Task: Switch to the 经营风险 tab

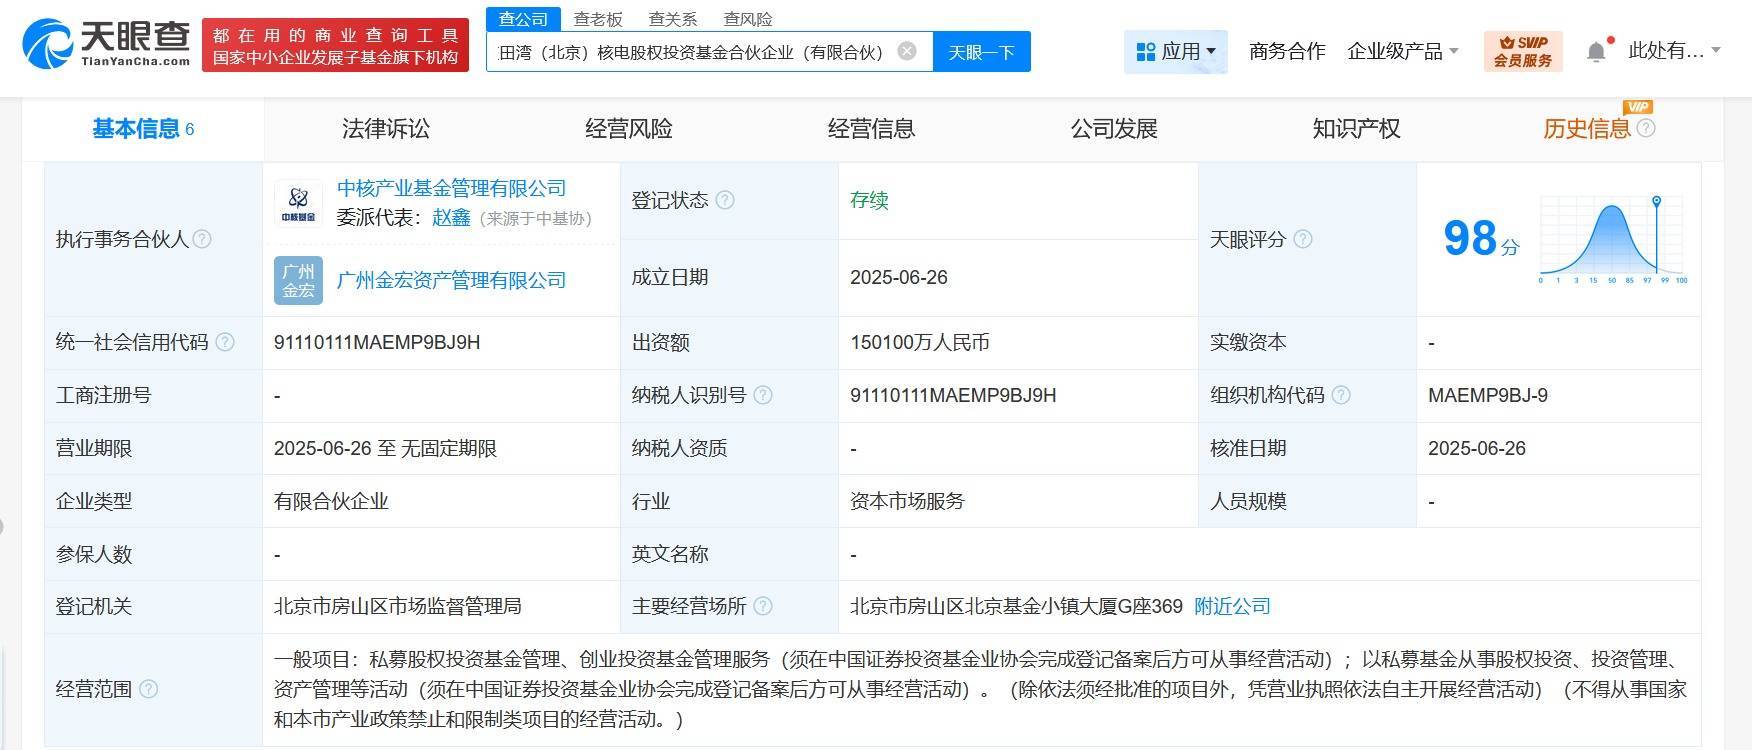Action: 629,128
